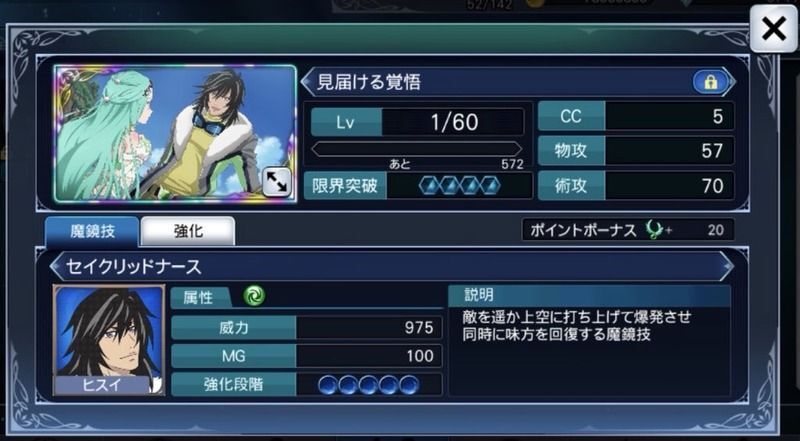The width and height of the screenshot is (800, 441).
Task: Click the left chevron beside セイクリッドナース
Action: point(58,266)
